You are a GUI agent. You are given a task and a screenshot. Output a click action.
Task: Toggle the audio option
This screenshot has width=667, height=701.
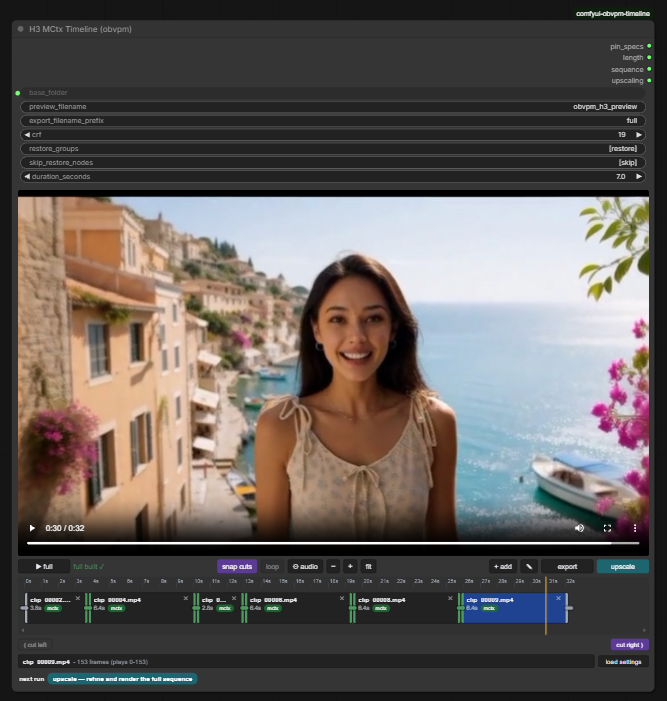click(x=305, y=566)
